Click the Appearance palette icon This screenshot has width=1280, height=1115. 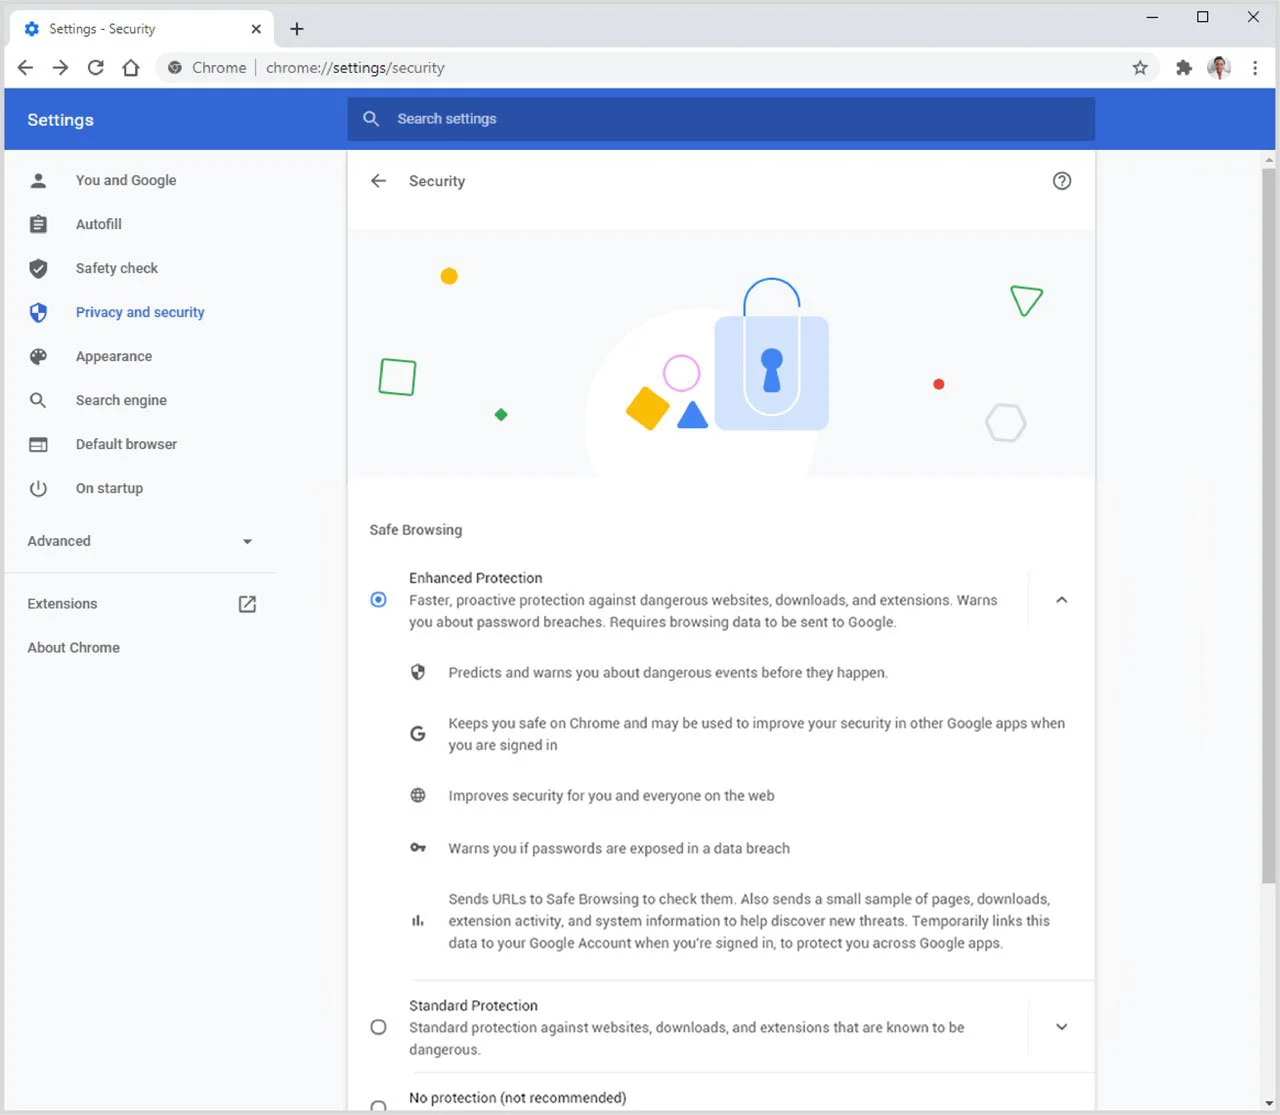(38, 356)
